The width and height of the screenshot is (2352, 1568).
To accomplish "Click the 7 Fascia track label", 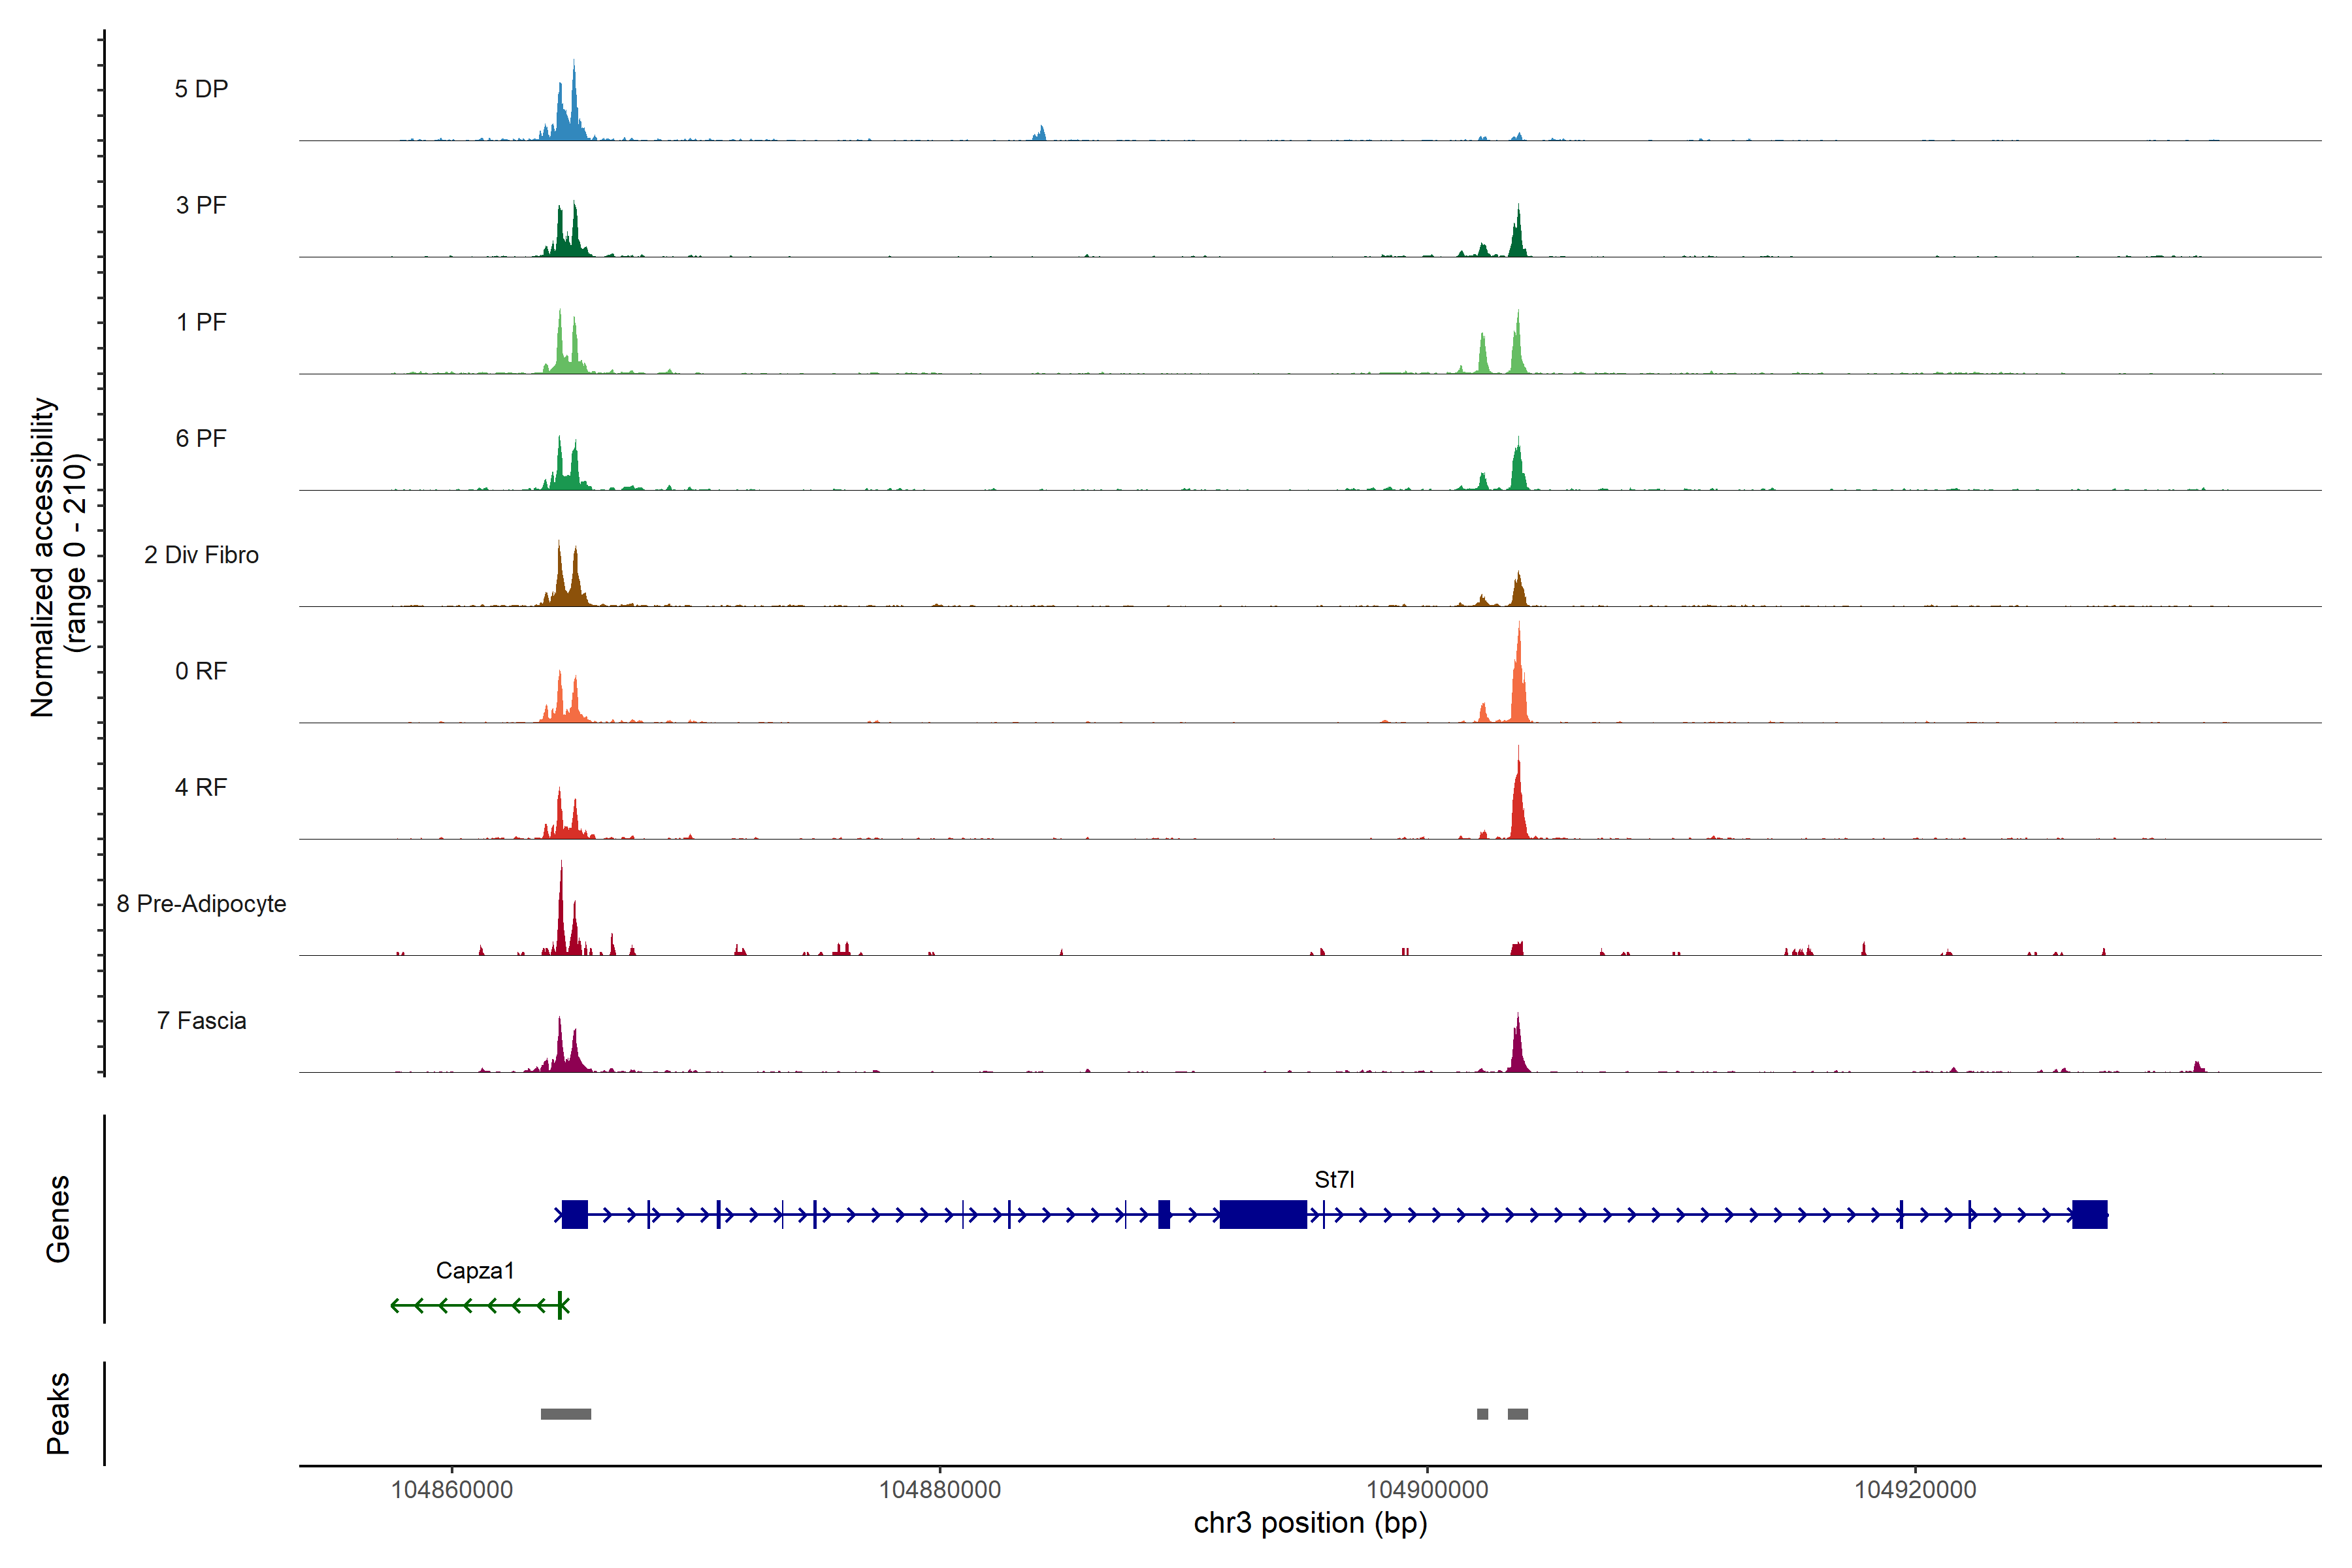I will click(x=201, y=1021).
